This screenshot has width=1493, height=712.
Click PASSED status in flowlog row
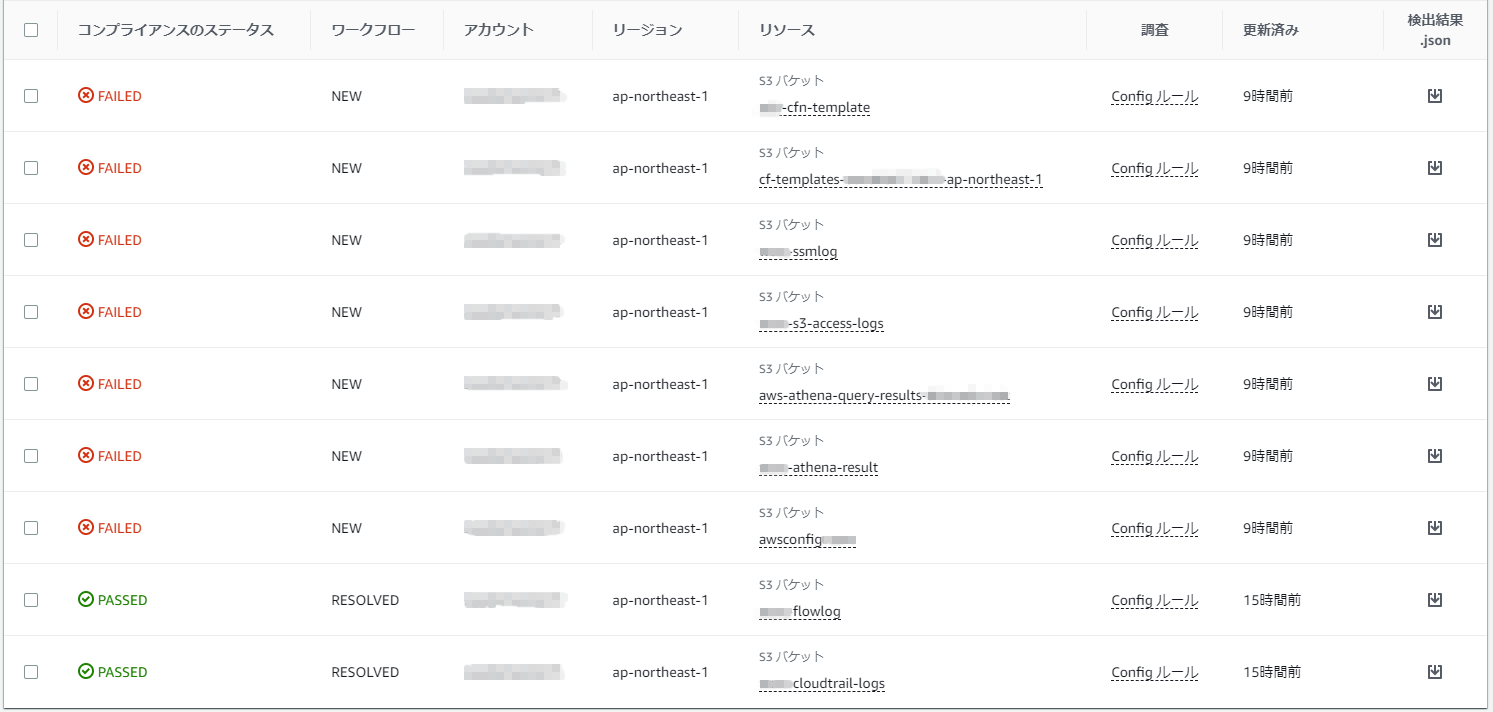[112, 600]
